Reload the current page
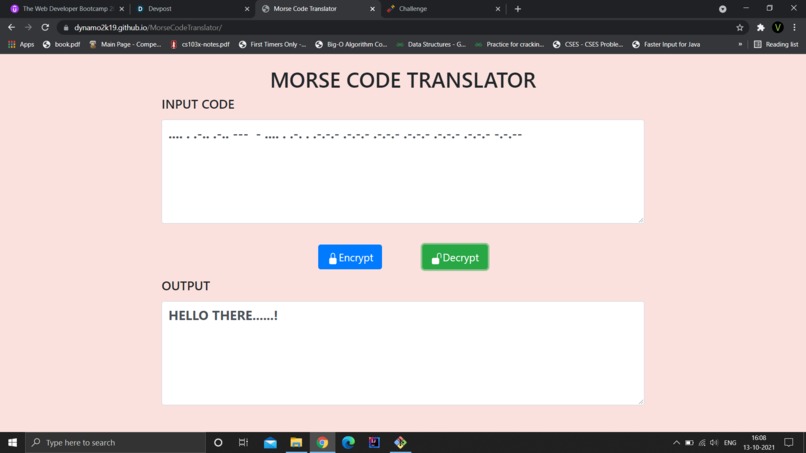 (x=45, y=27)
